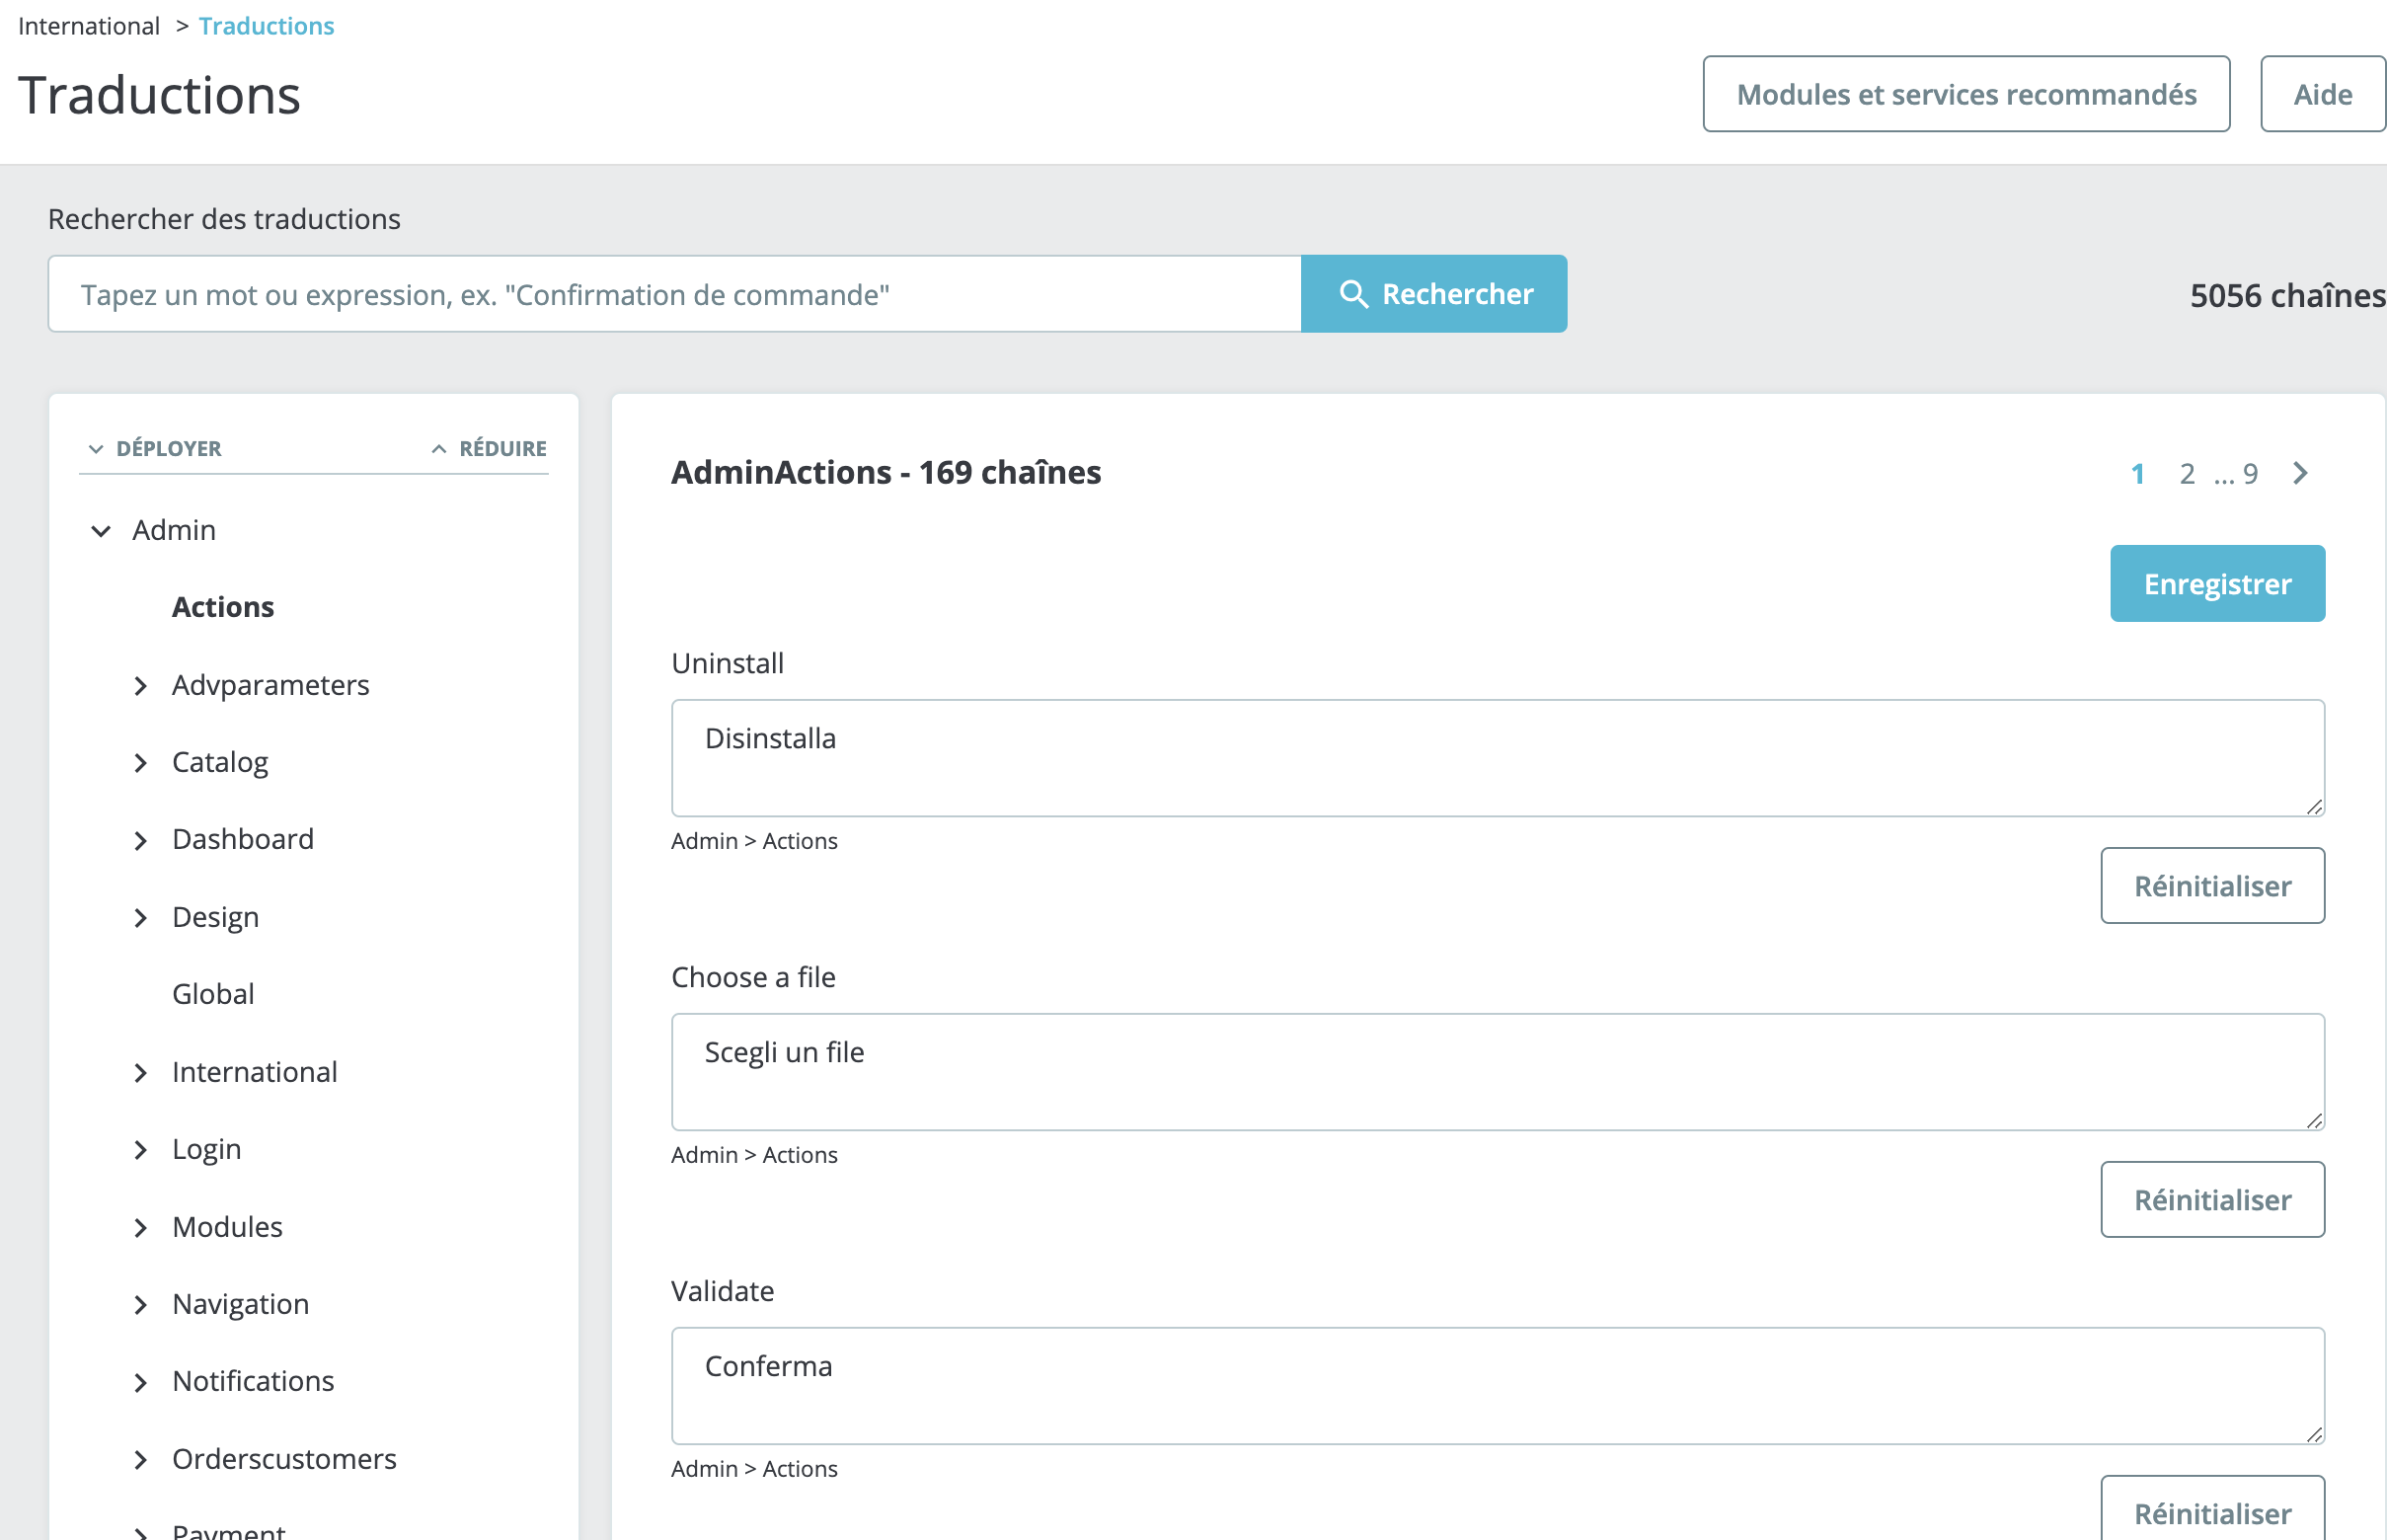Click in the translation search field
Image resolution: width=2387 pixels, height=1540 pixels.
pos(675,294)
